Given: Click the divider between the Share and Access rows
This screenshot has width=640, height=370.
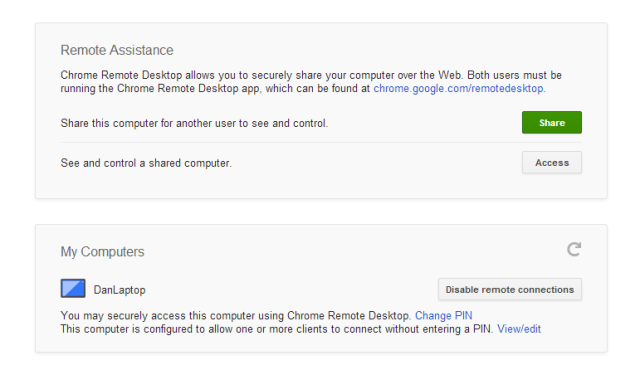Looking at the screenshot, I should pos(321,142).
